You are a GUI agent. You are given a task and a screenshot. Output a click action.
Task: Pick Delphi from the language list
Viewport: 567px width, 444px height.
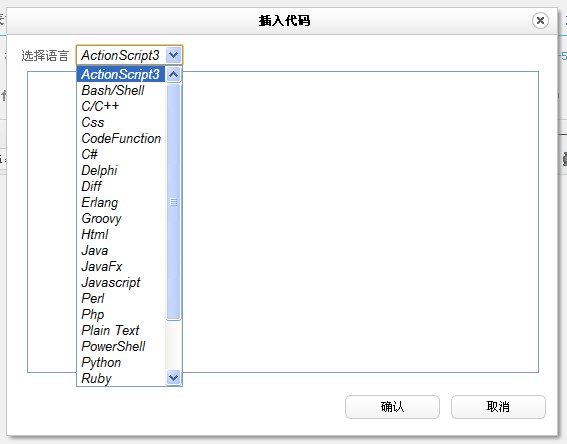coord(121,170)
